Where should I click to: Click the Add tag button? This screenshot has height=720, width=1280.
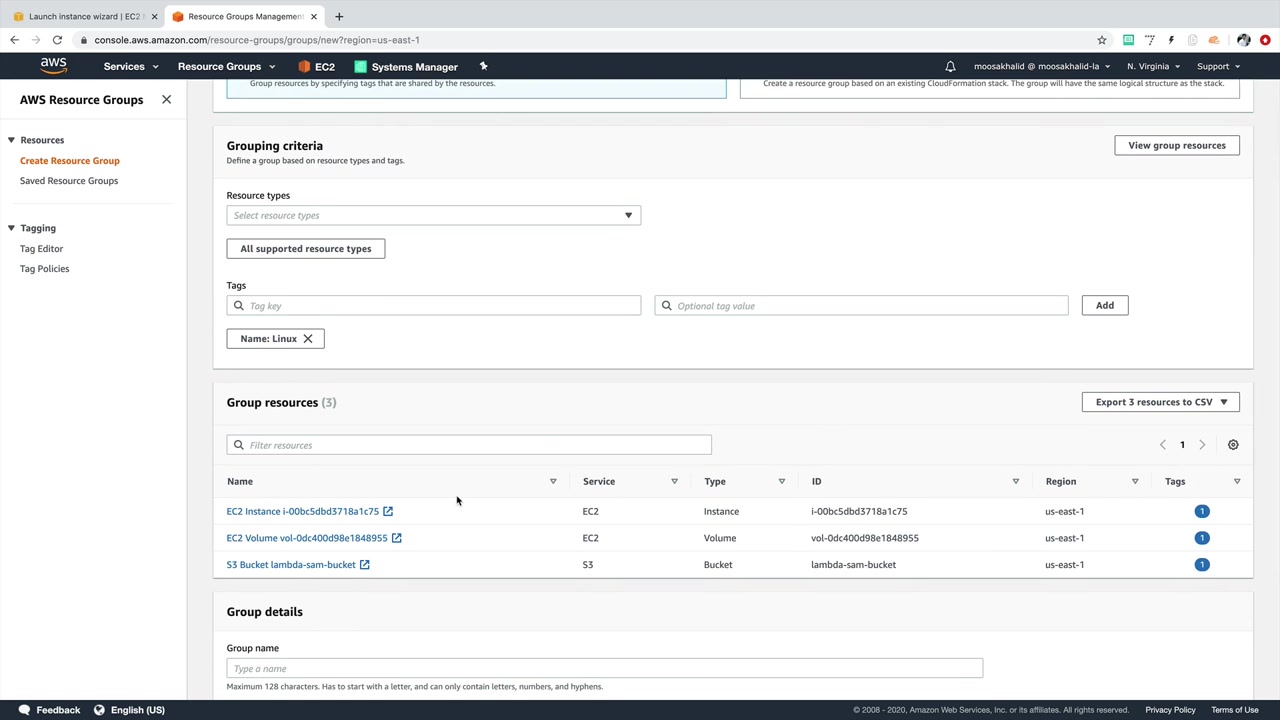point(1105,306)
